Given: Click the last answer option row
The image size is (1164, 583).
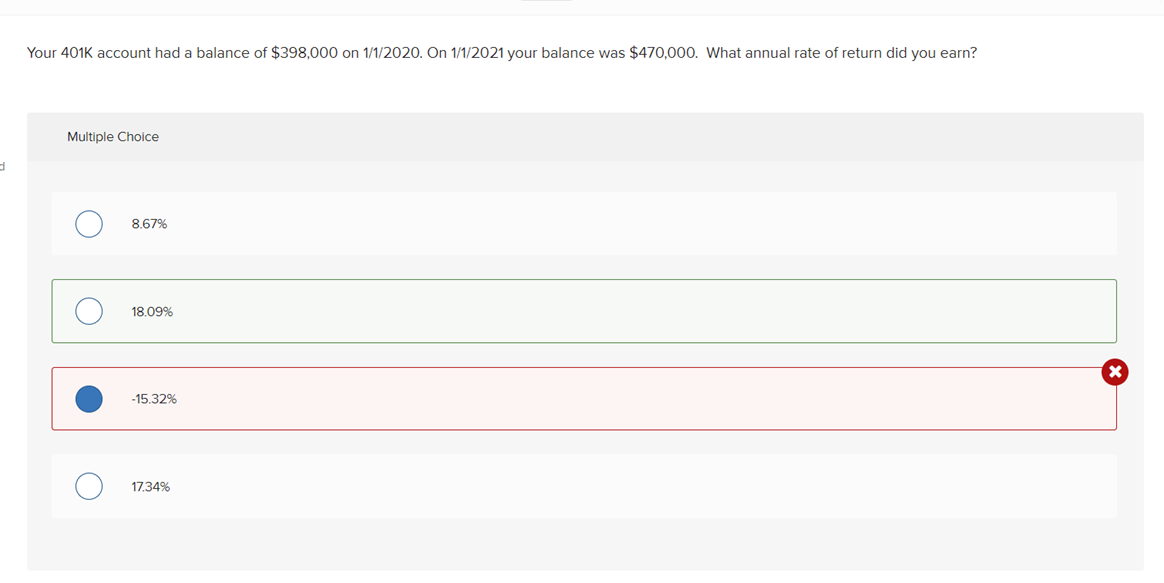Looking at the screenshot, I should tap(584, 486).
